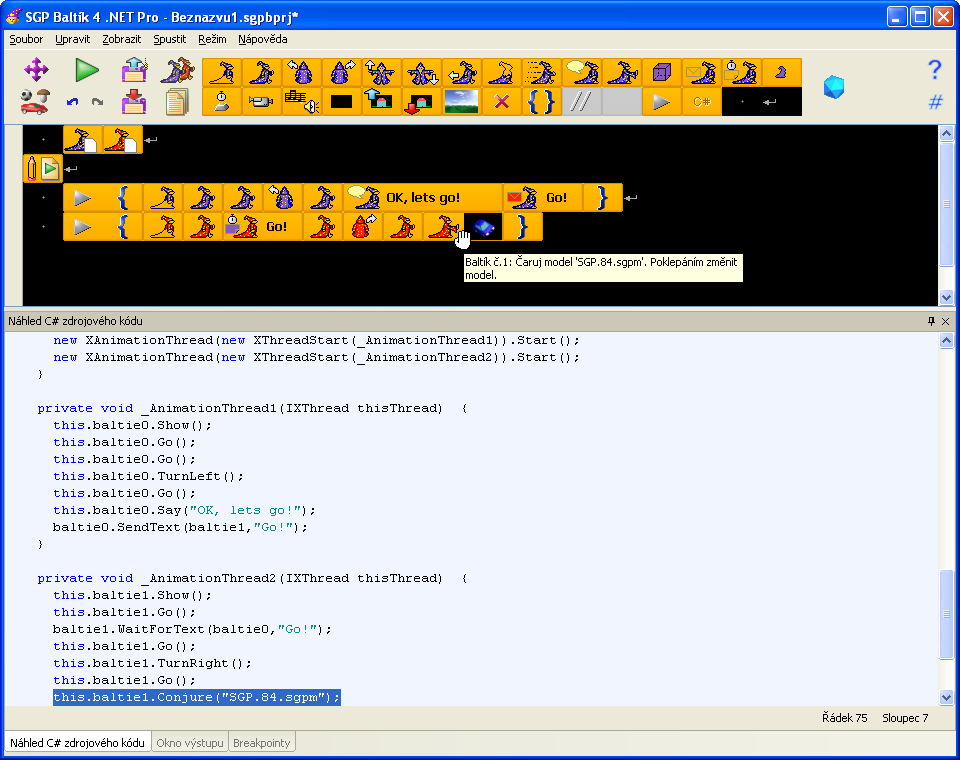The image size is (960, 760).
Task: Click the red X delete icon in the palette
Action: (501, 102)
